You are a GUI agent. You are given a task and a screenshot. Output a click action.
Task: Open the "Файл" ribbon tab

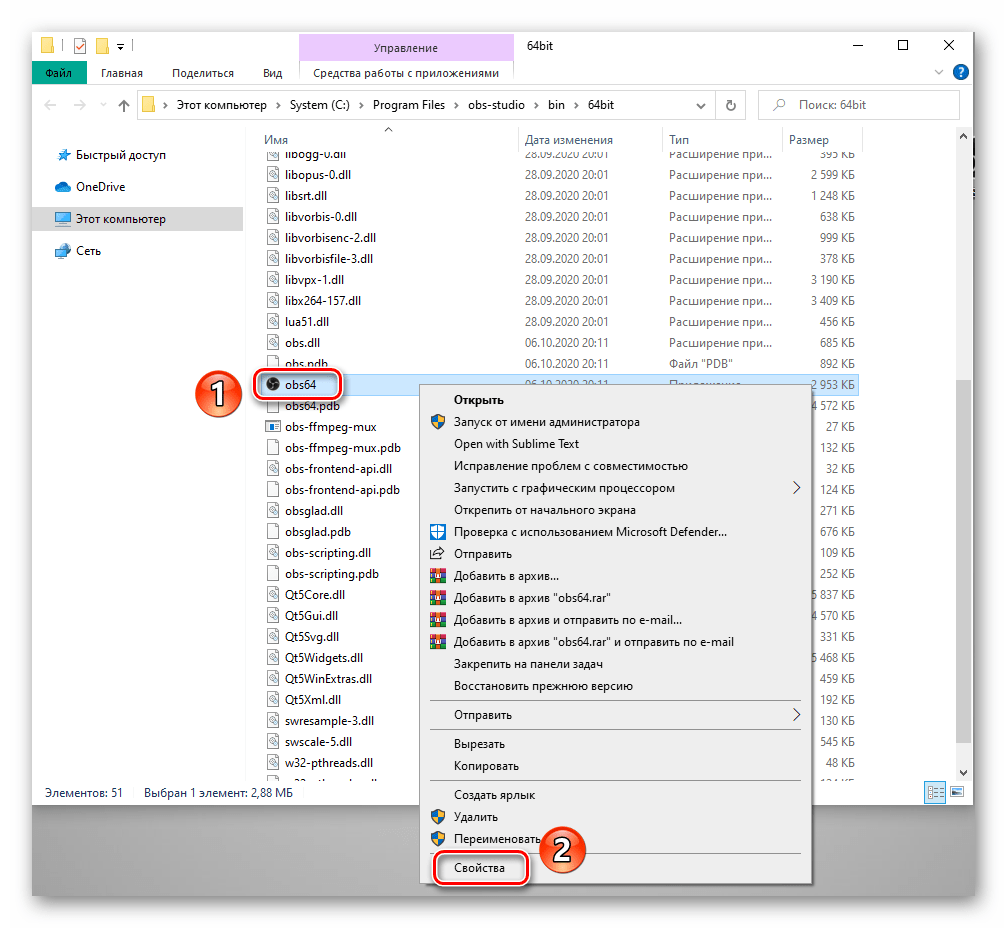tap(59, 73)
